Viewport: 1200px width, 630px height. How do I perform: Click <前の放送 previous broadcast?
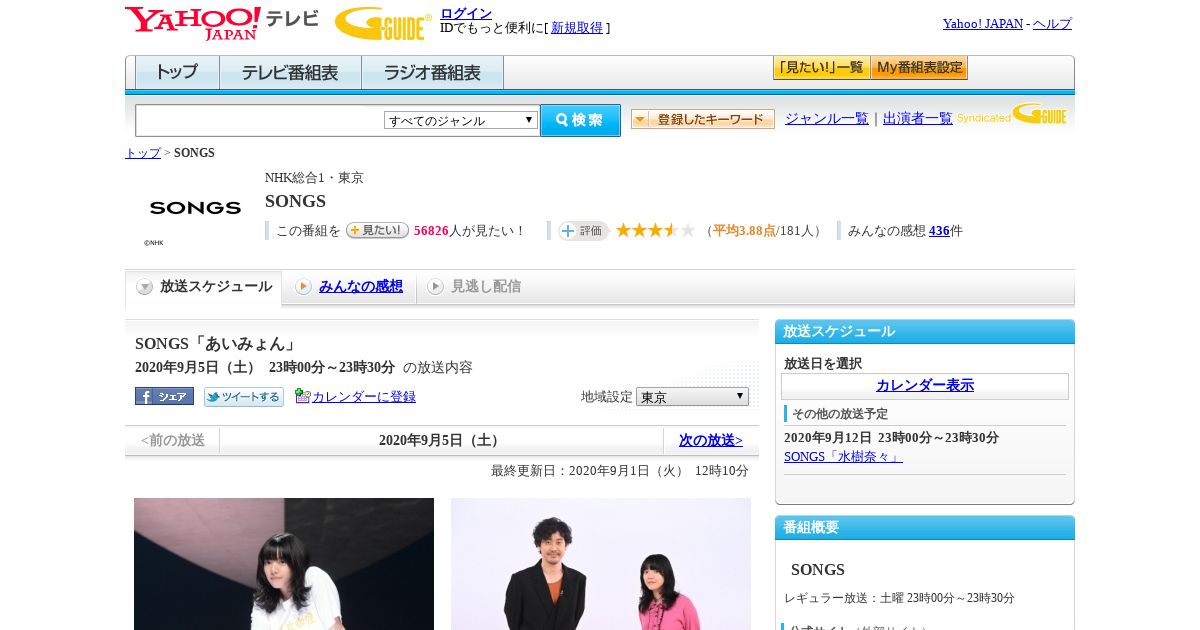pos(172,441)
